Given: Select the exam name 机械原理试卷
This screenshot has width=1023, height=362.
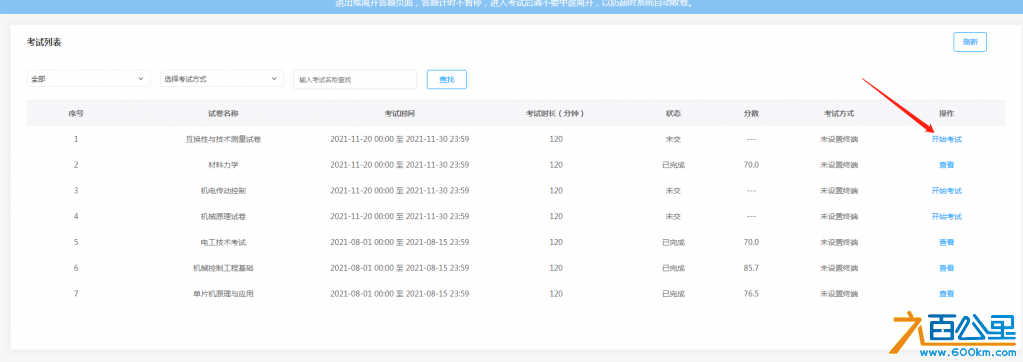Looking at the screenshot, I should coord(223,217).
